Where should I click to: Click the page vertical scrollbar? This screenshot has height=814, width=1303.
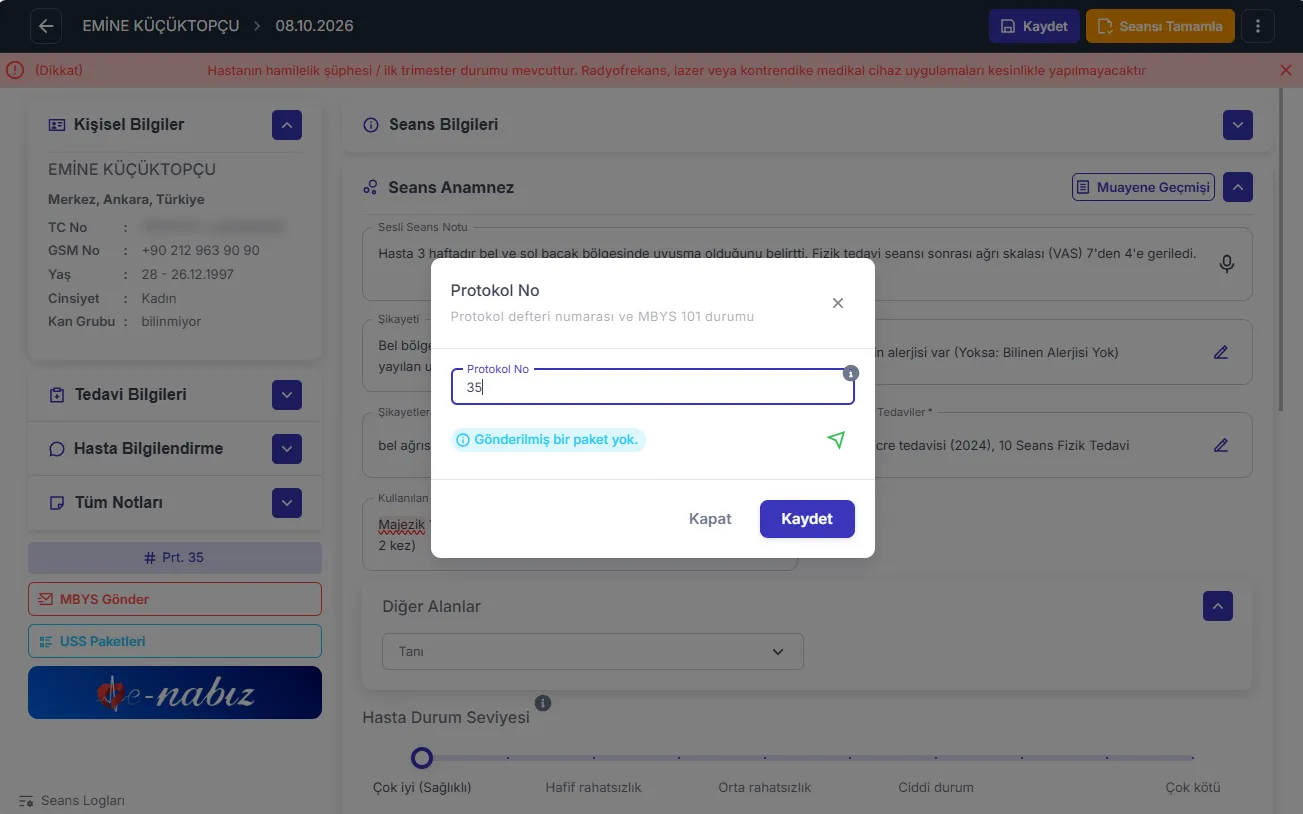pos(1282,250)
